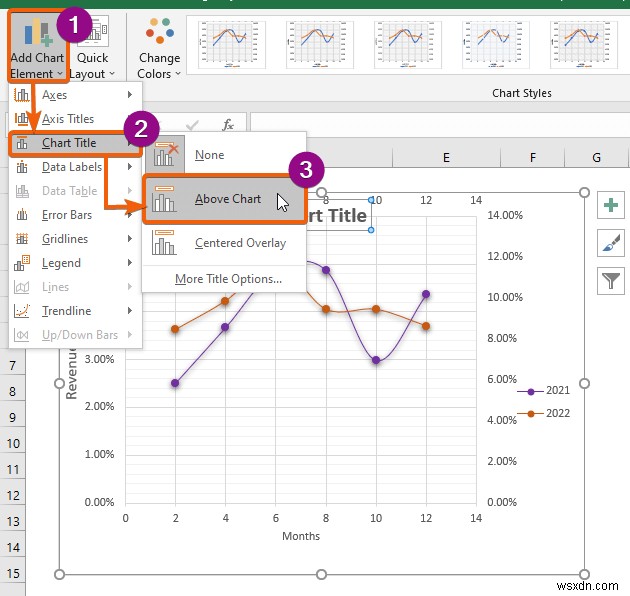Click the 2021 legend entry
Screen dimensions: 630x596
[x=543, y=390]
